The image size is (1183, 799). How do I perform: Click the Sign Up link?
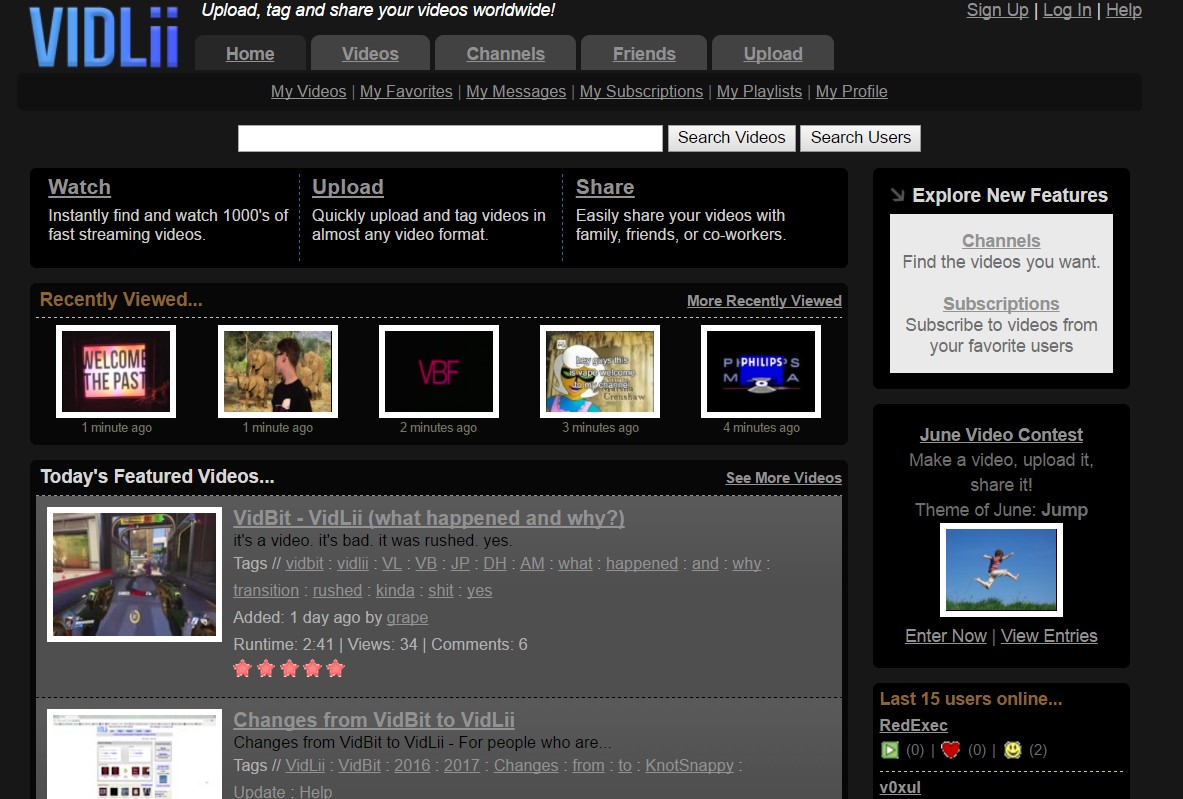tap(997, 10)
